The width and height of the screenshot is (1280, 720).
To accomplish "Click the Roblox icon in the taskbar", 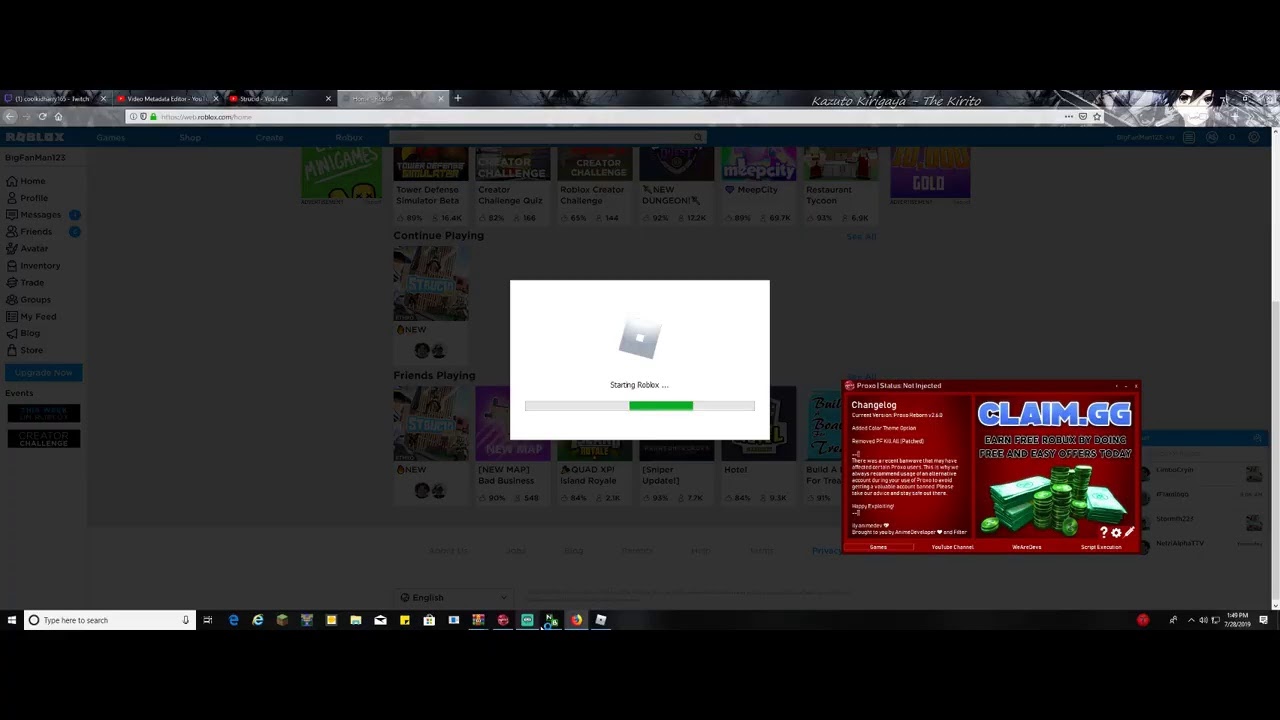I will coord(600,620).
